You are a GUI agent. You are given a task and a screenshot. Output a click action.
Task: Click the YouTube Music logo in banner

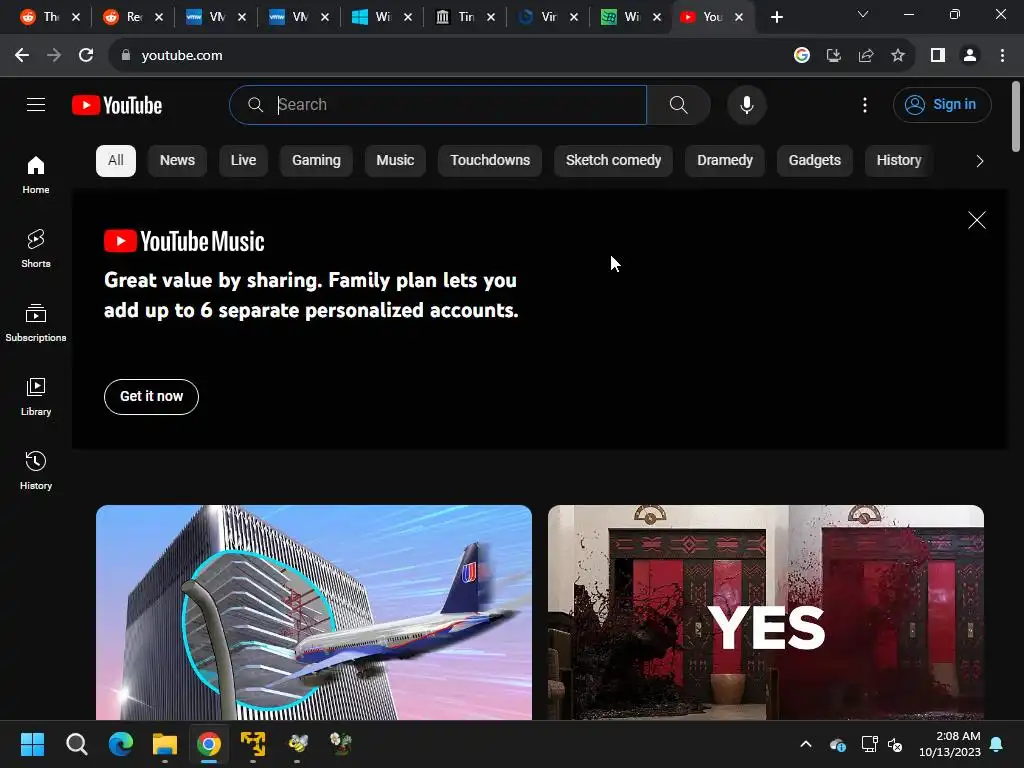click(x=184, y=242)
